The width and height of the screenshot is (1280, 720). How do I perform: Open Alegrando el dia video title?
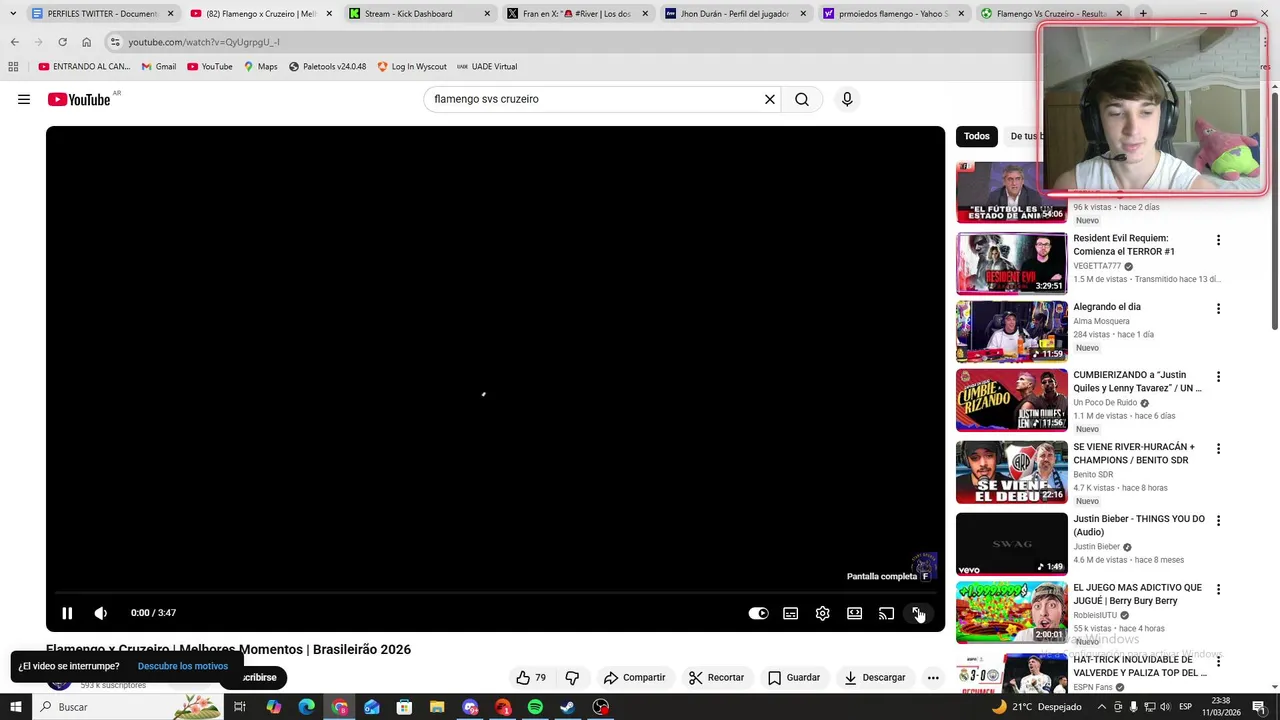[x=1107, y=307]
